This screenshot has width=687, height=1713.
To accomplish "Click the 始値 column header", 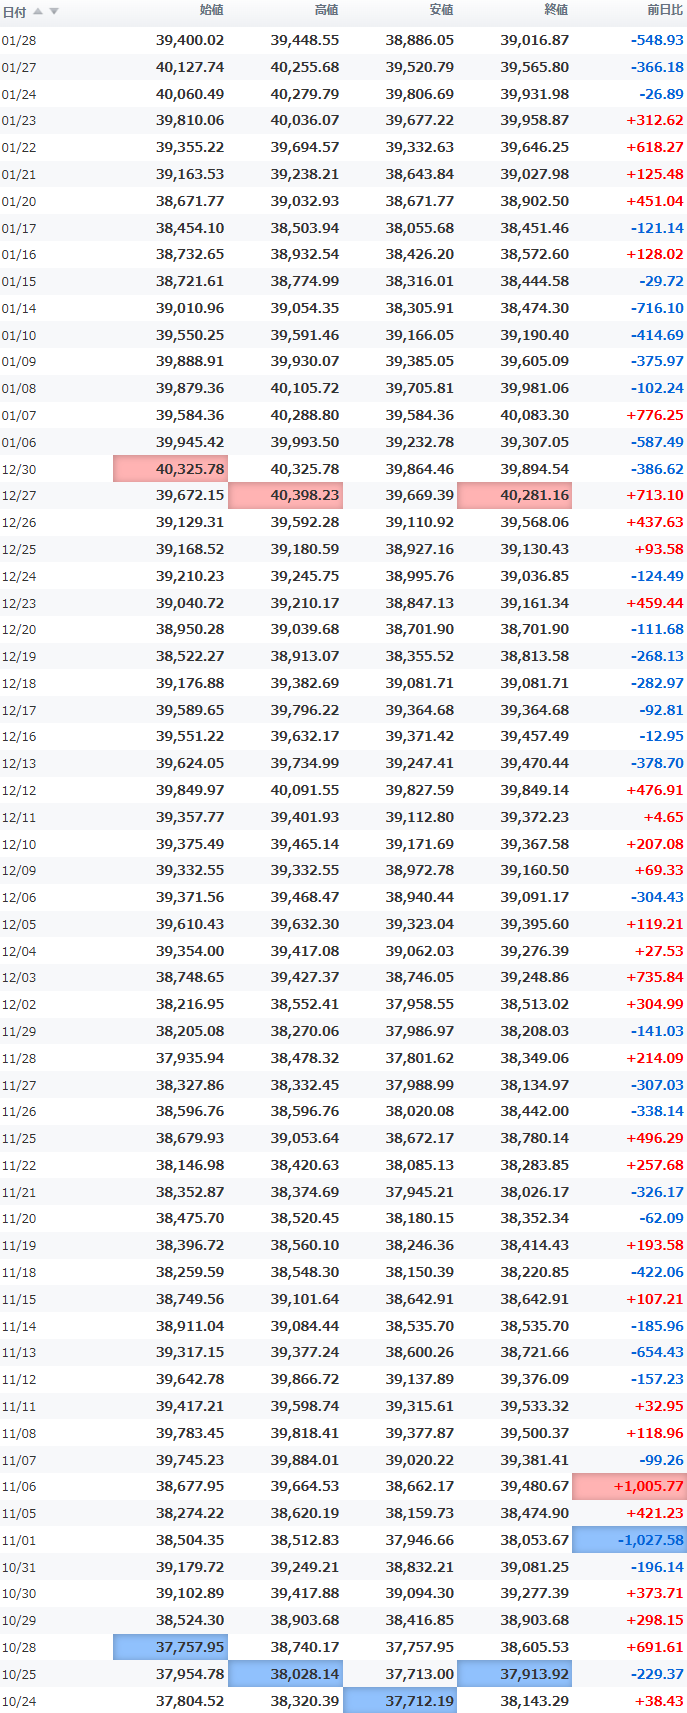I will click(211, 10).
